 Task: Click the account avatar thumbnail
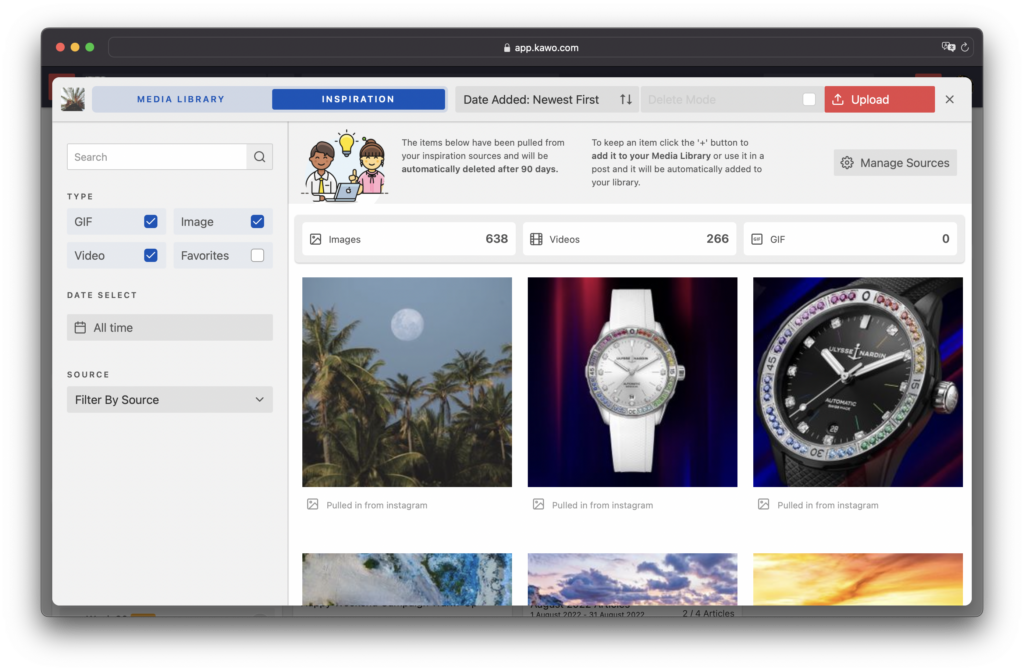(x=72, y=99)
